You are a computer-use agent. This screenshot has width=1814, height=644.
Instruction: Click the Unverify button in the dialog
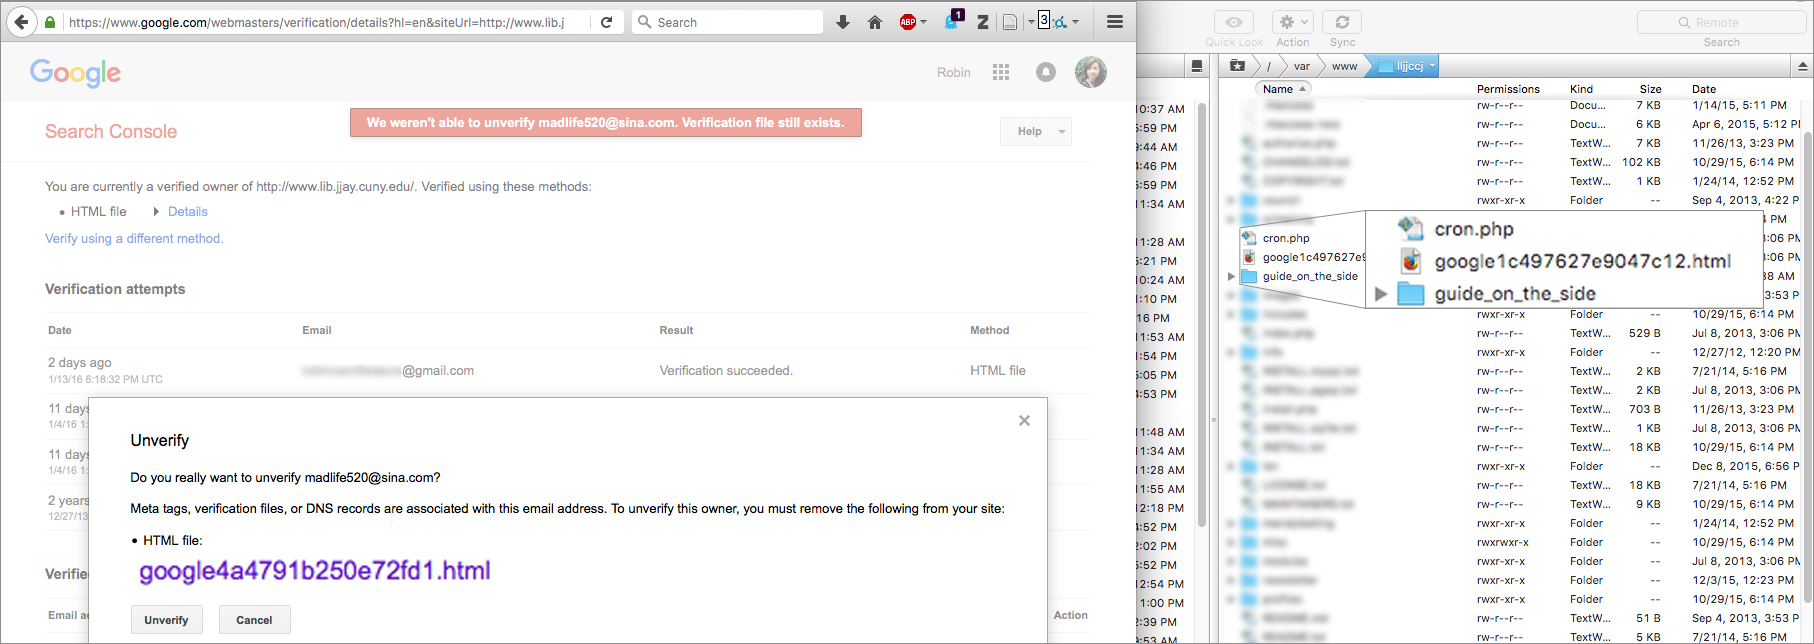tap(166, 620)
